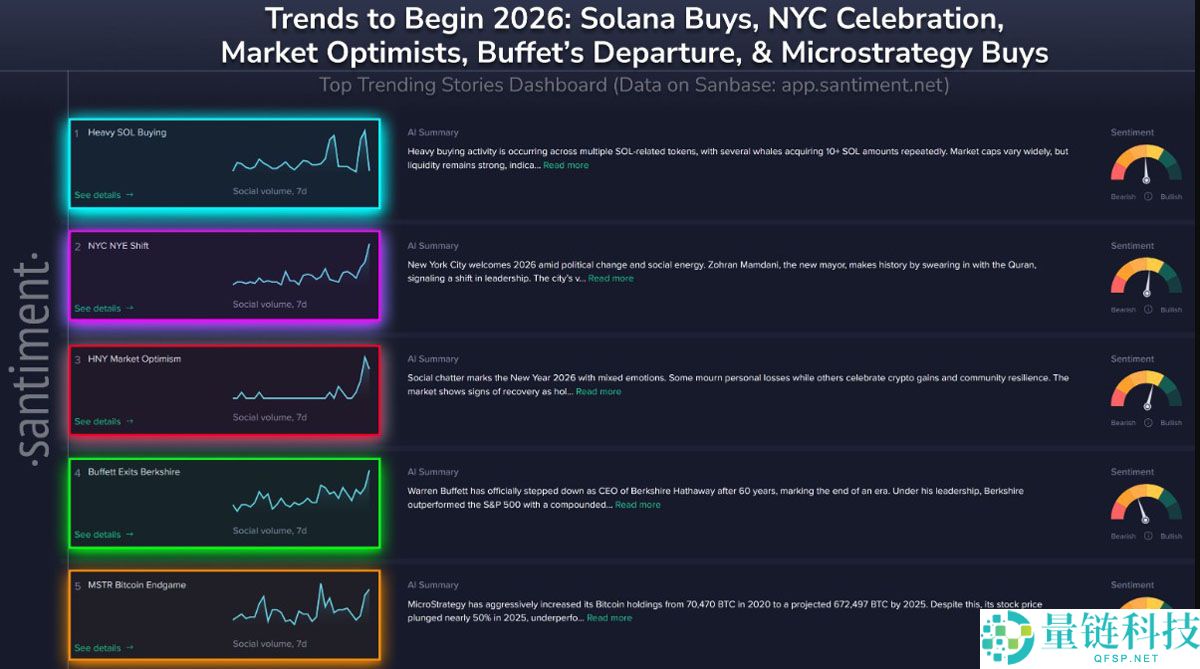
Task: Open See details for HNY Market Optimism
Action: (x=103, y=421)
